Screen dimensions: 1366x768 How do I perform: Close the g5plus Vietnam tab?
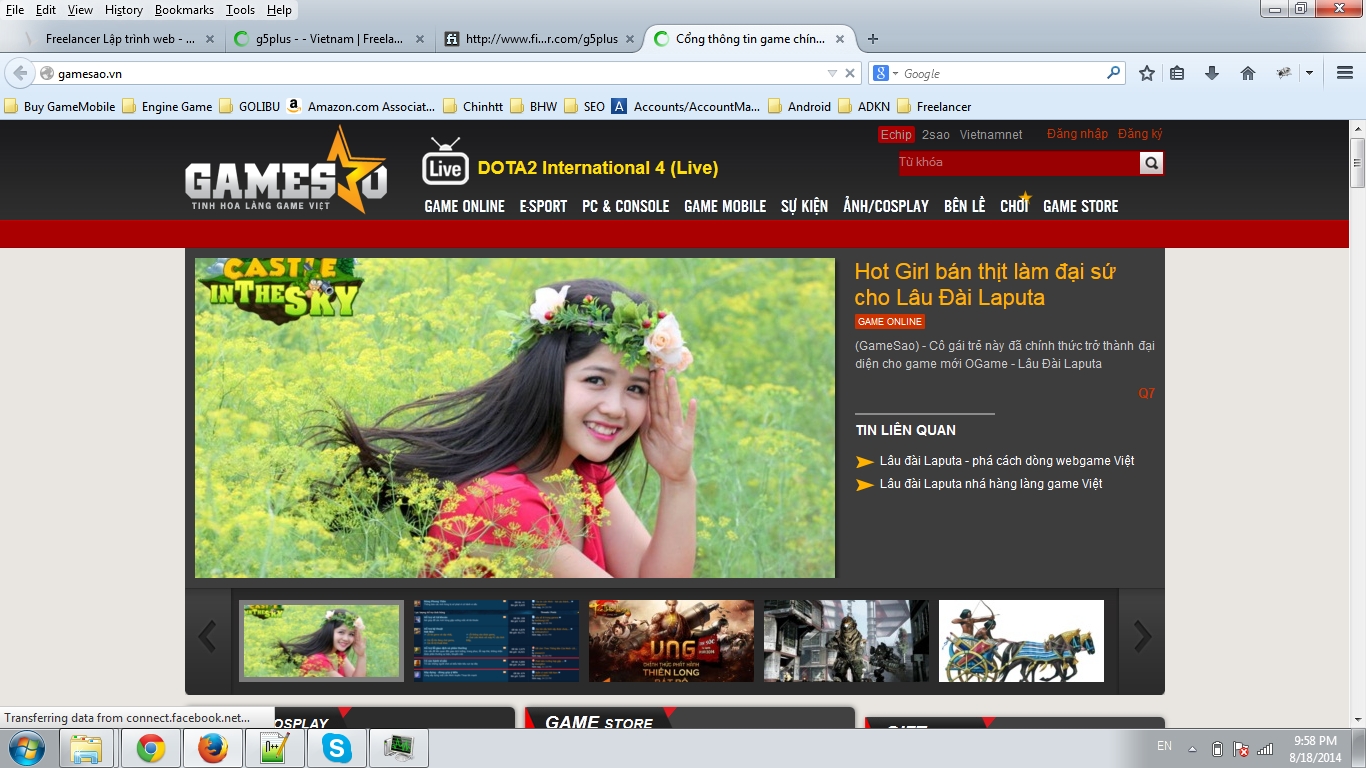(x=420, y=39)
